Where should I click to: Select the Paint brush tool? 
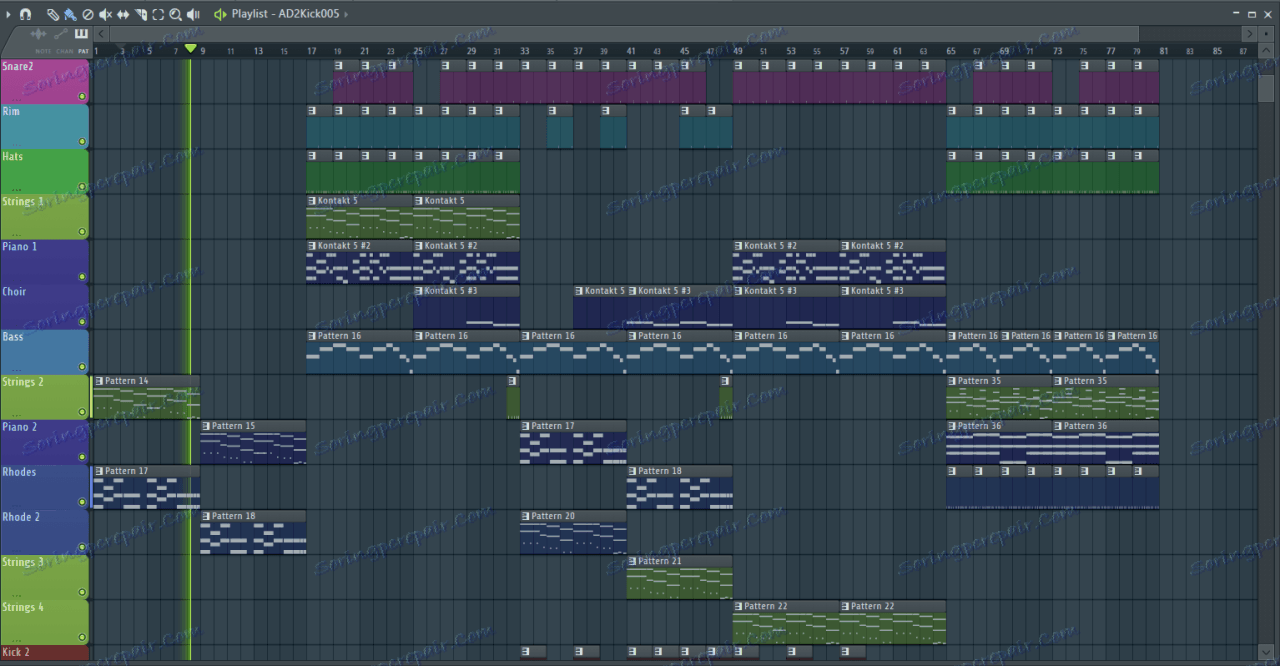tap(70, 14)
